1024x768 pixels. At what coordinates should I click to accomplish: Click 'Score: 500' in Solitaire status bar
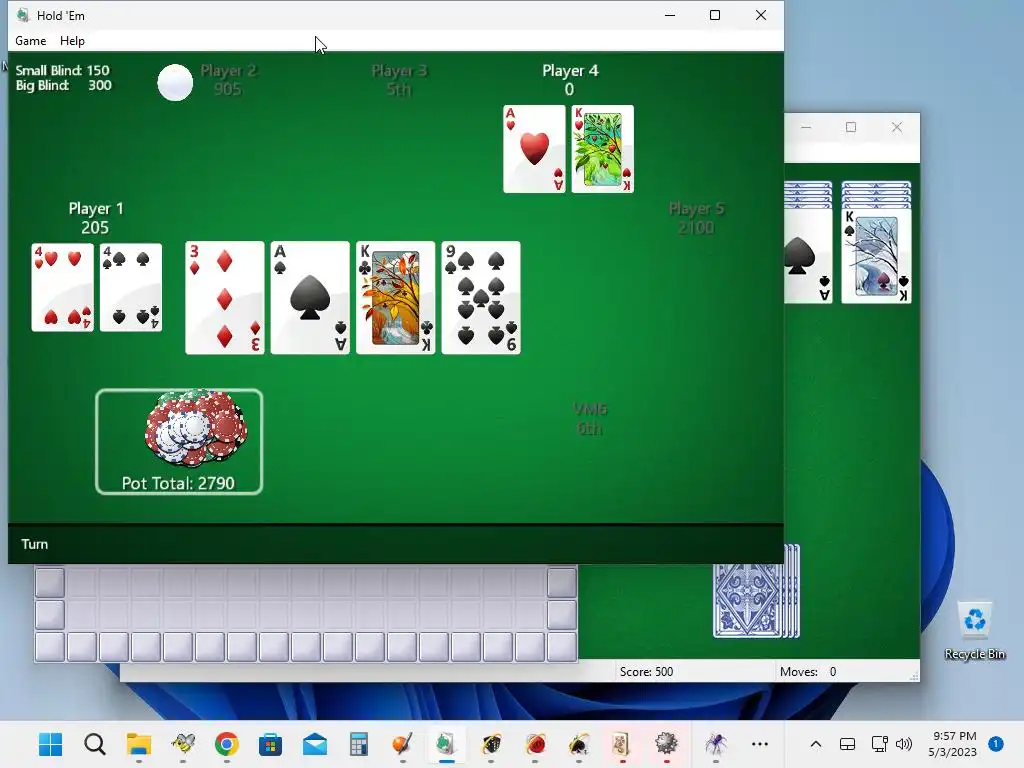point(646,671)
